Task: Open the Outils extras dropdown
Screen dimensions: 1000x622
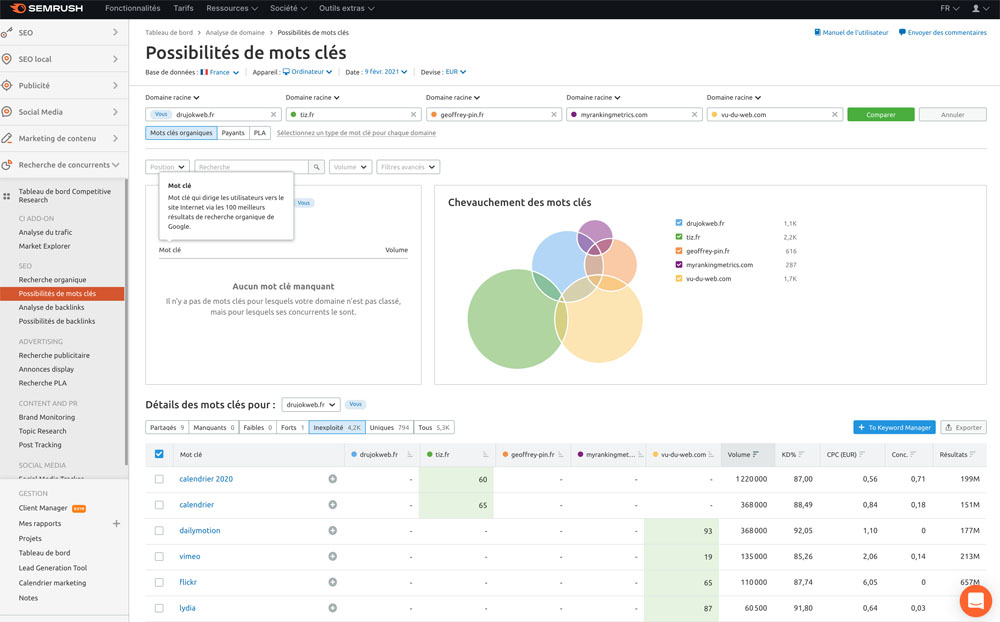Action: (x=347, y=8)
